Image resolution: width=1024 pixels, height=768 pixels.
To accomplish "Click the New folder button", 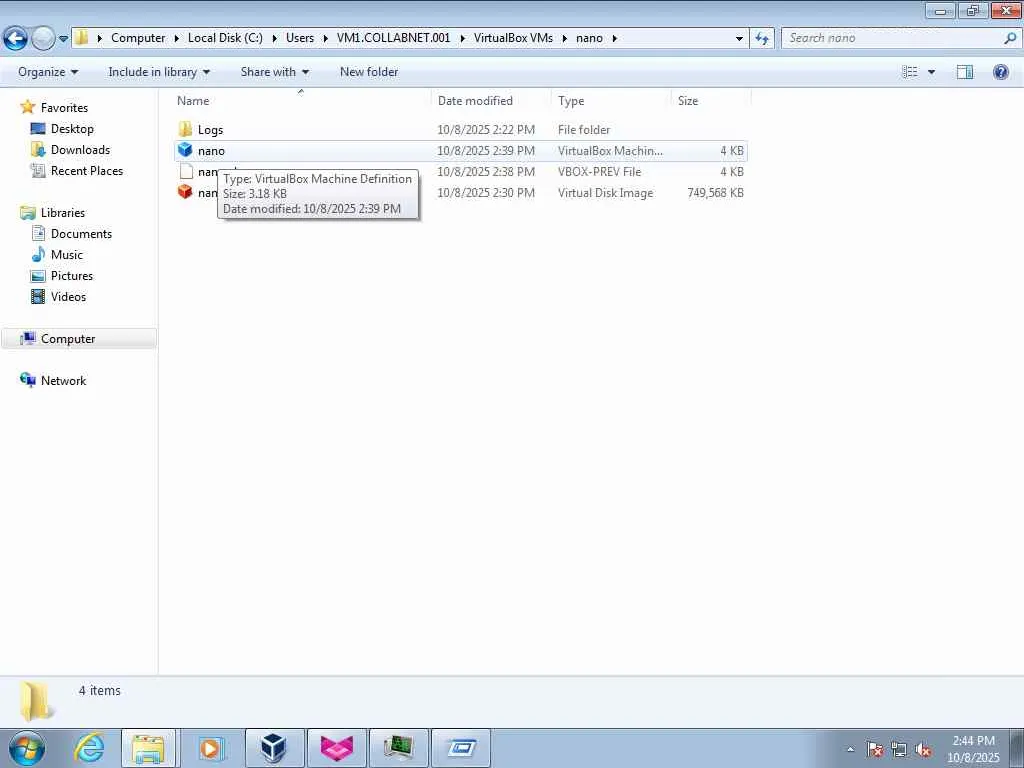I will pos(369,72).
